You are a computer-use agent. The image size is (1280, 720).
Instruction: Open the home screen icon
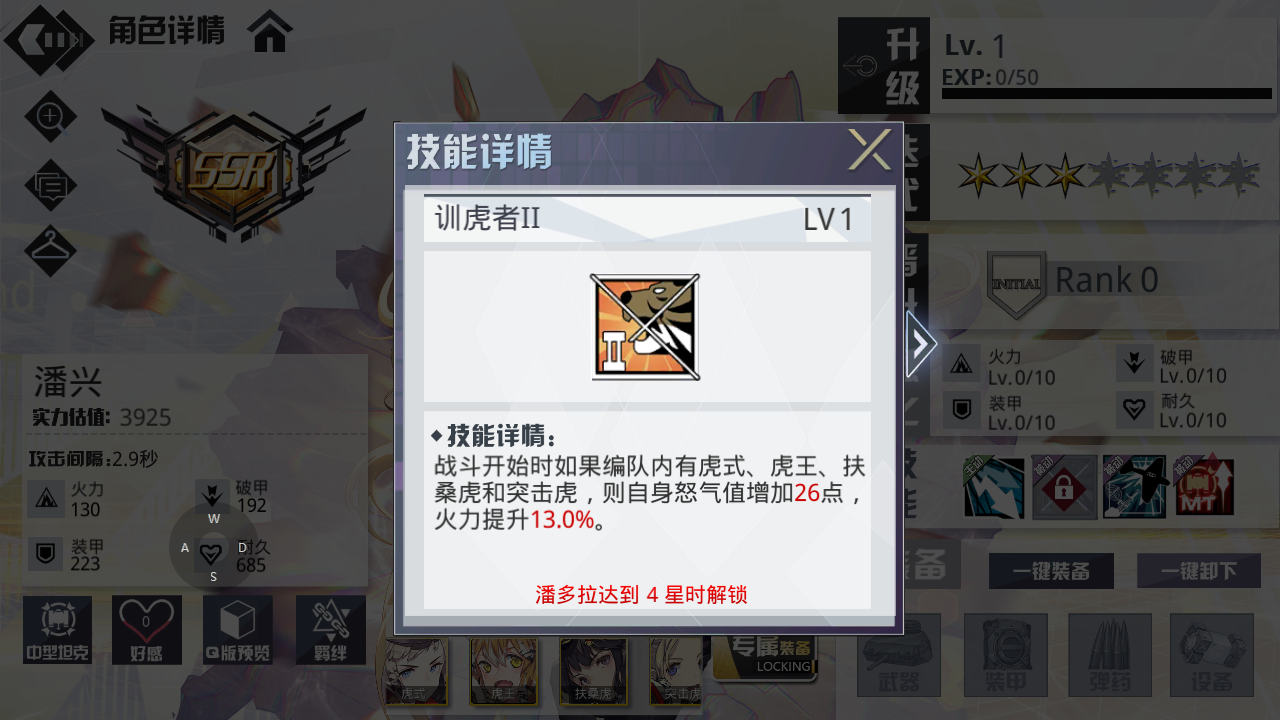[x=271, y=31]
